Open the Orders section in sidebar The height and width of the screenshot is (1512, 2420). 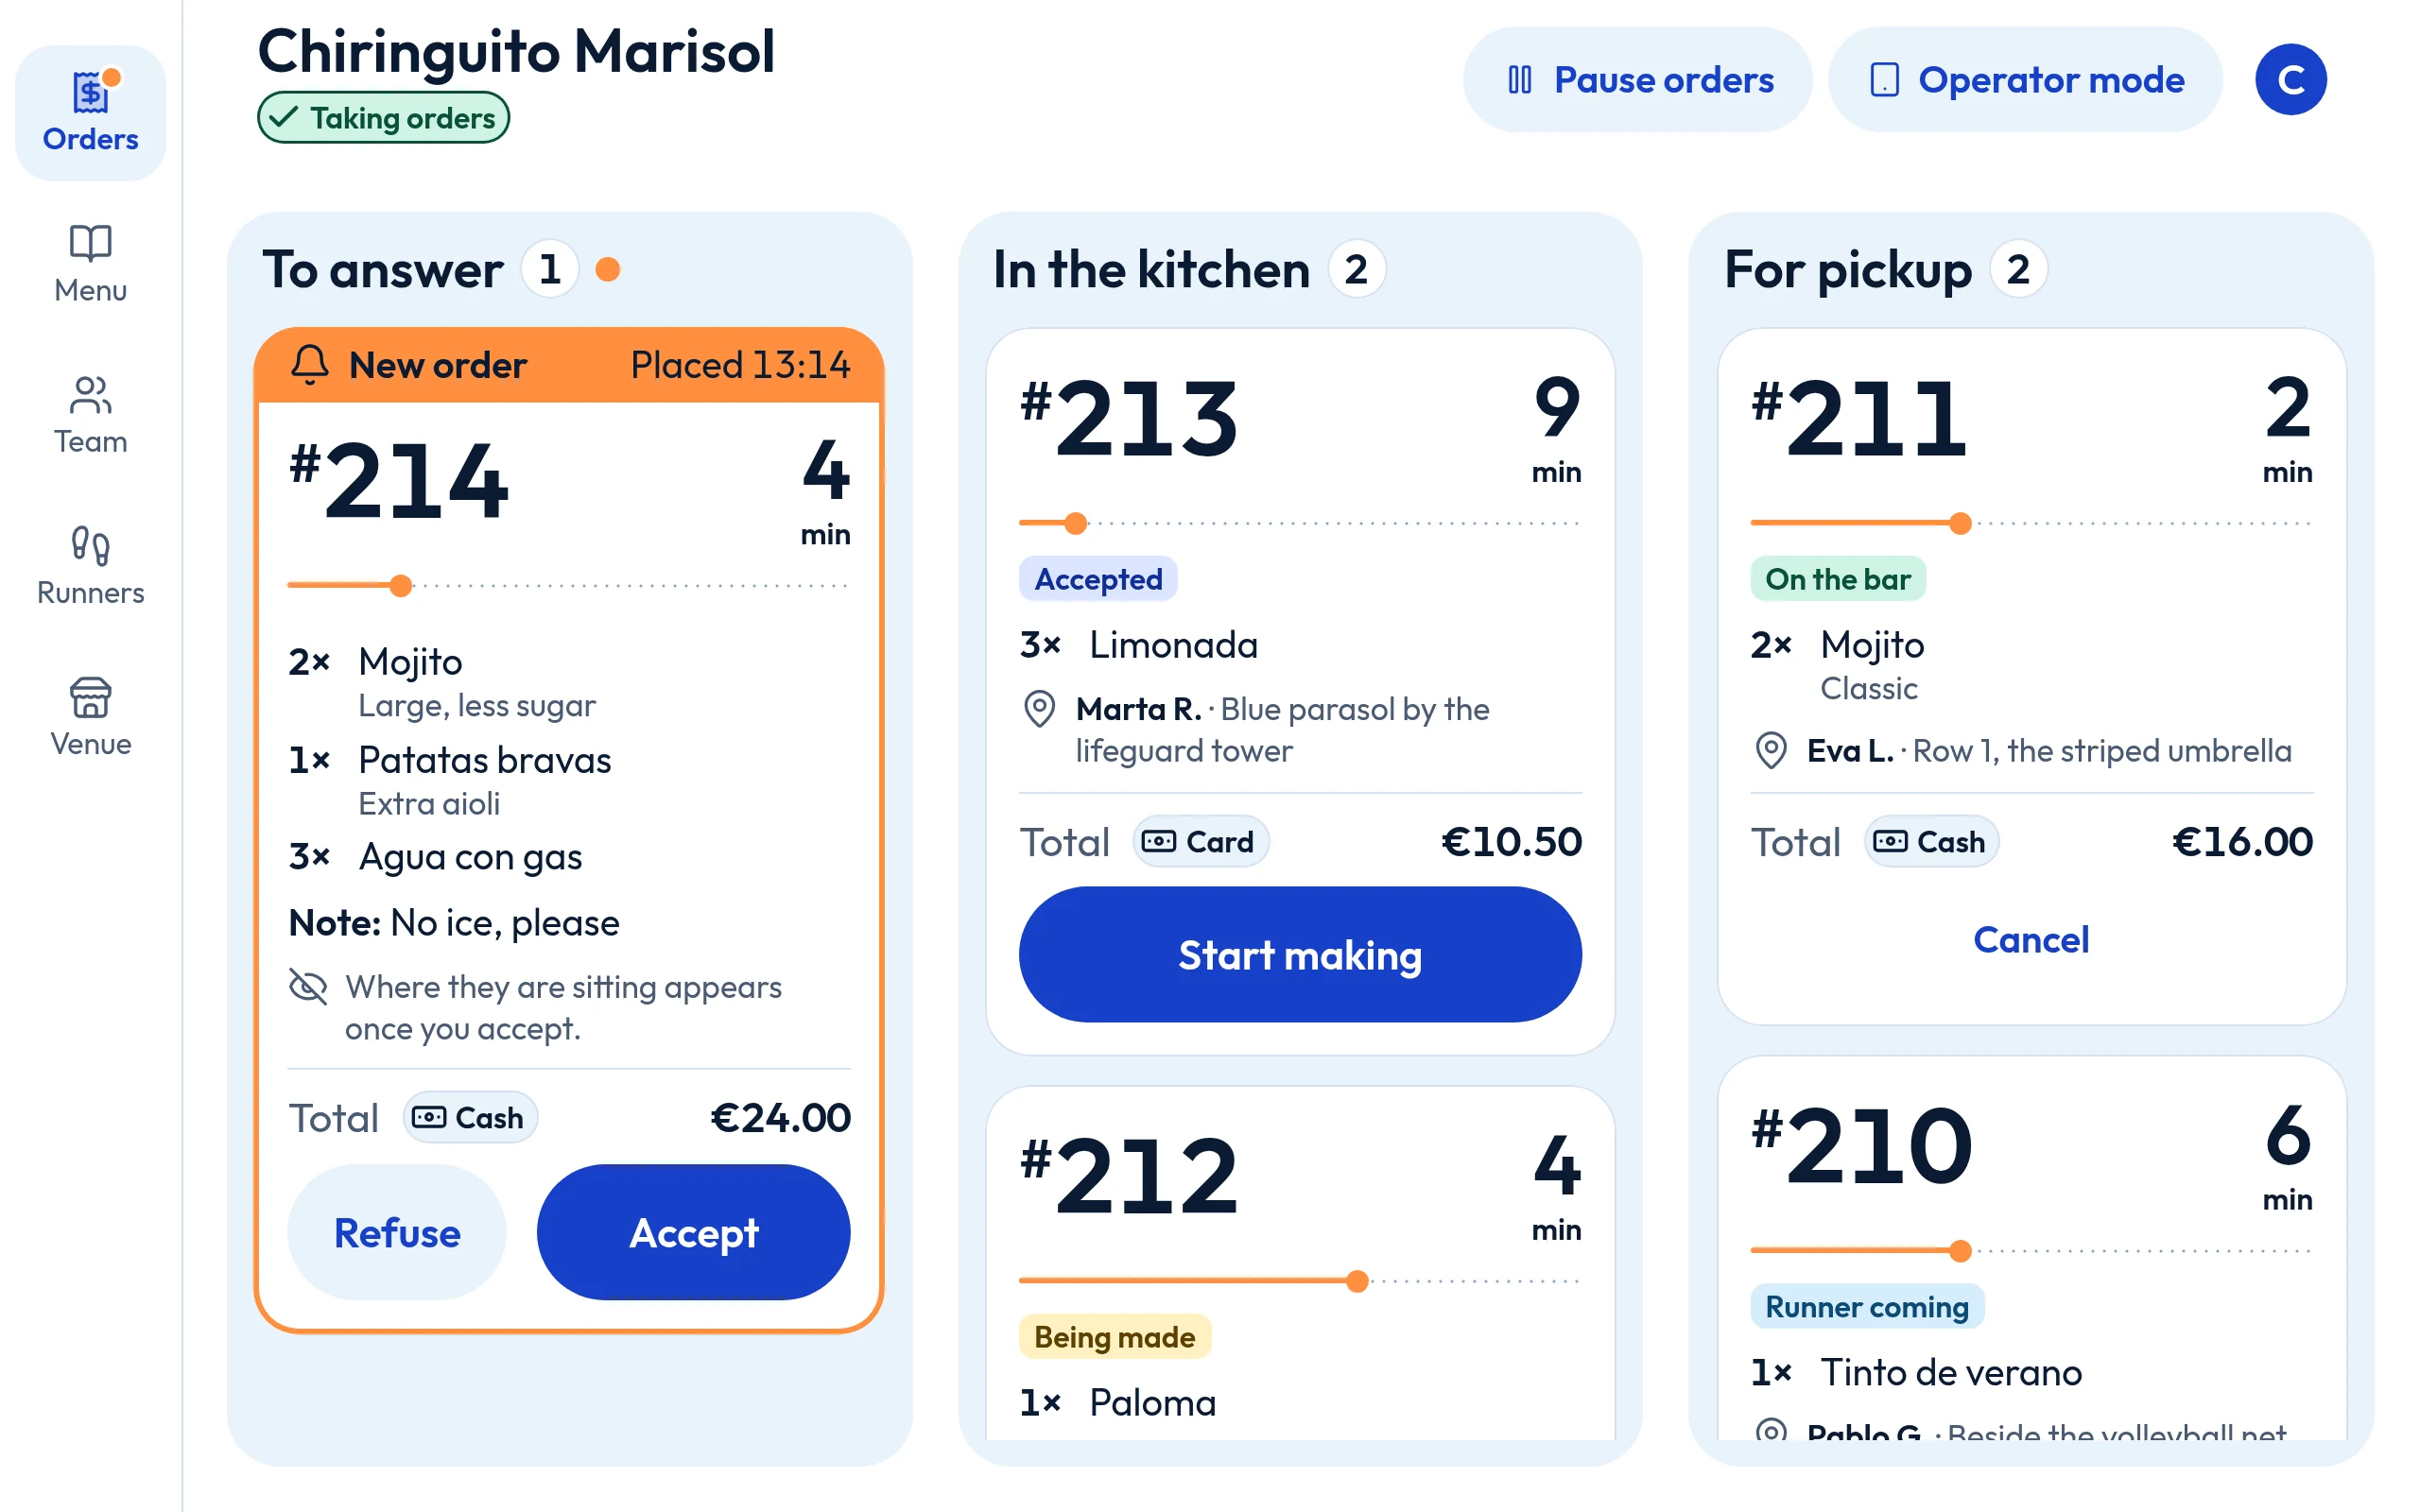(x=90, y=113)
